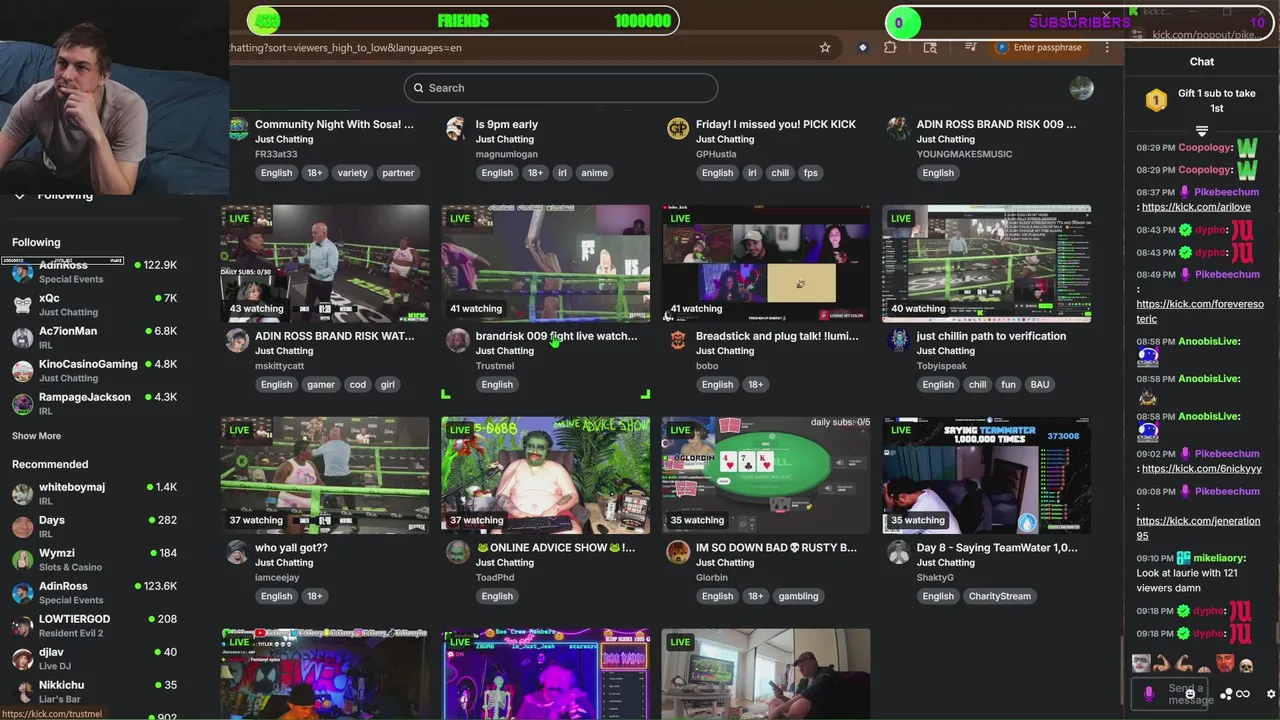Image resolution: width=1280 pixels, height=720 pixels.
Task: Click the variety tag under FR33at33
Action: (352, 173)
